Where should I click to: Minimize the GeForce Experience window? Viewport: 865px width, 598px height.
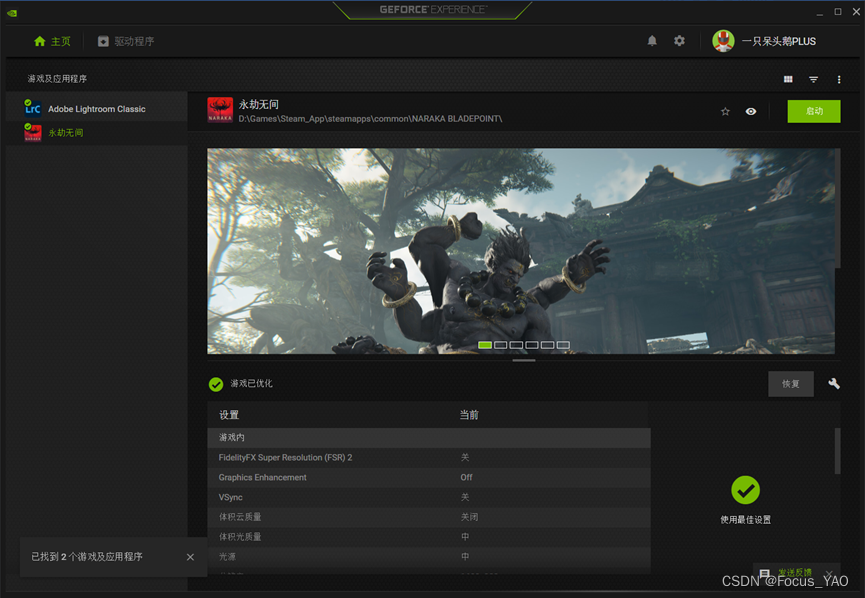coord(820,12)
